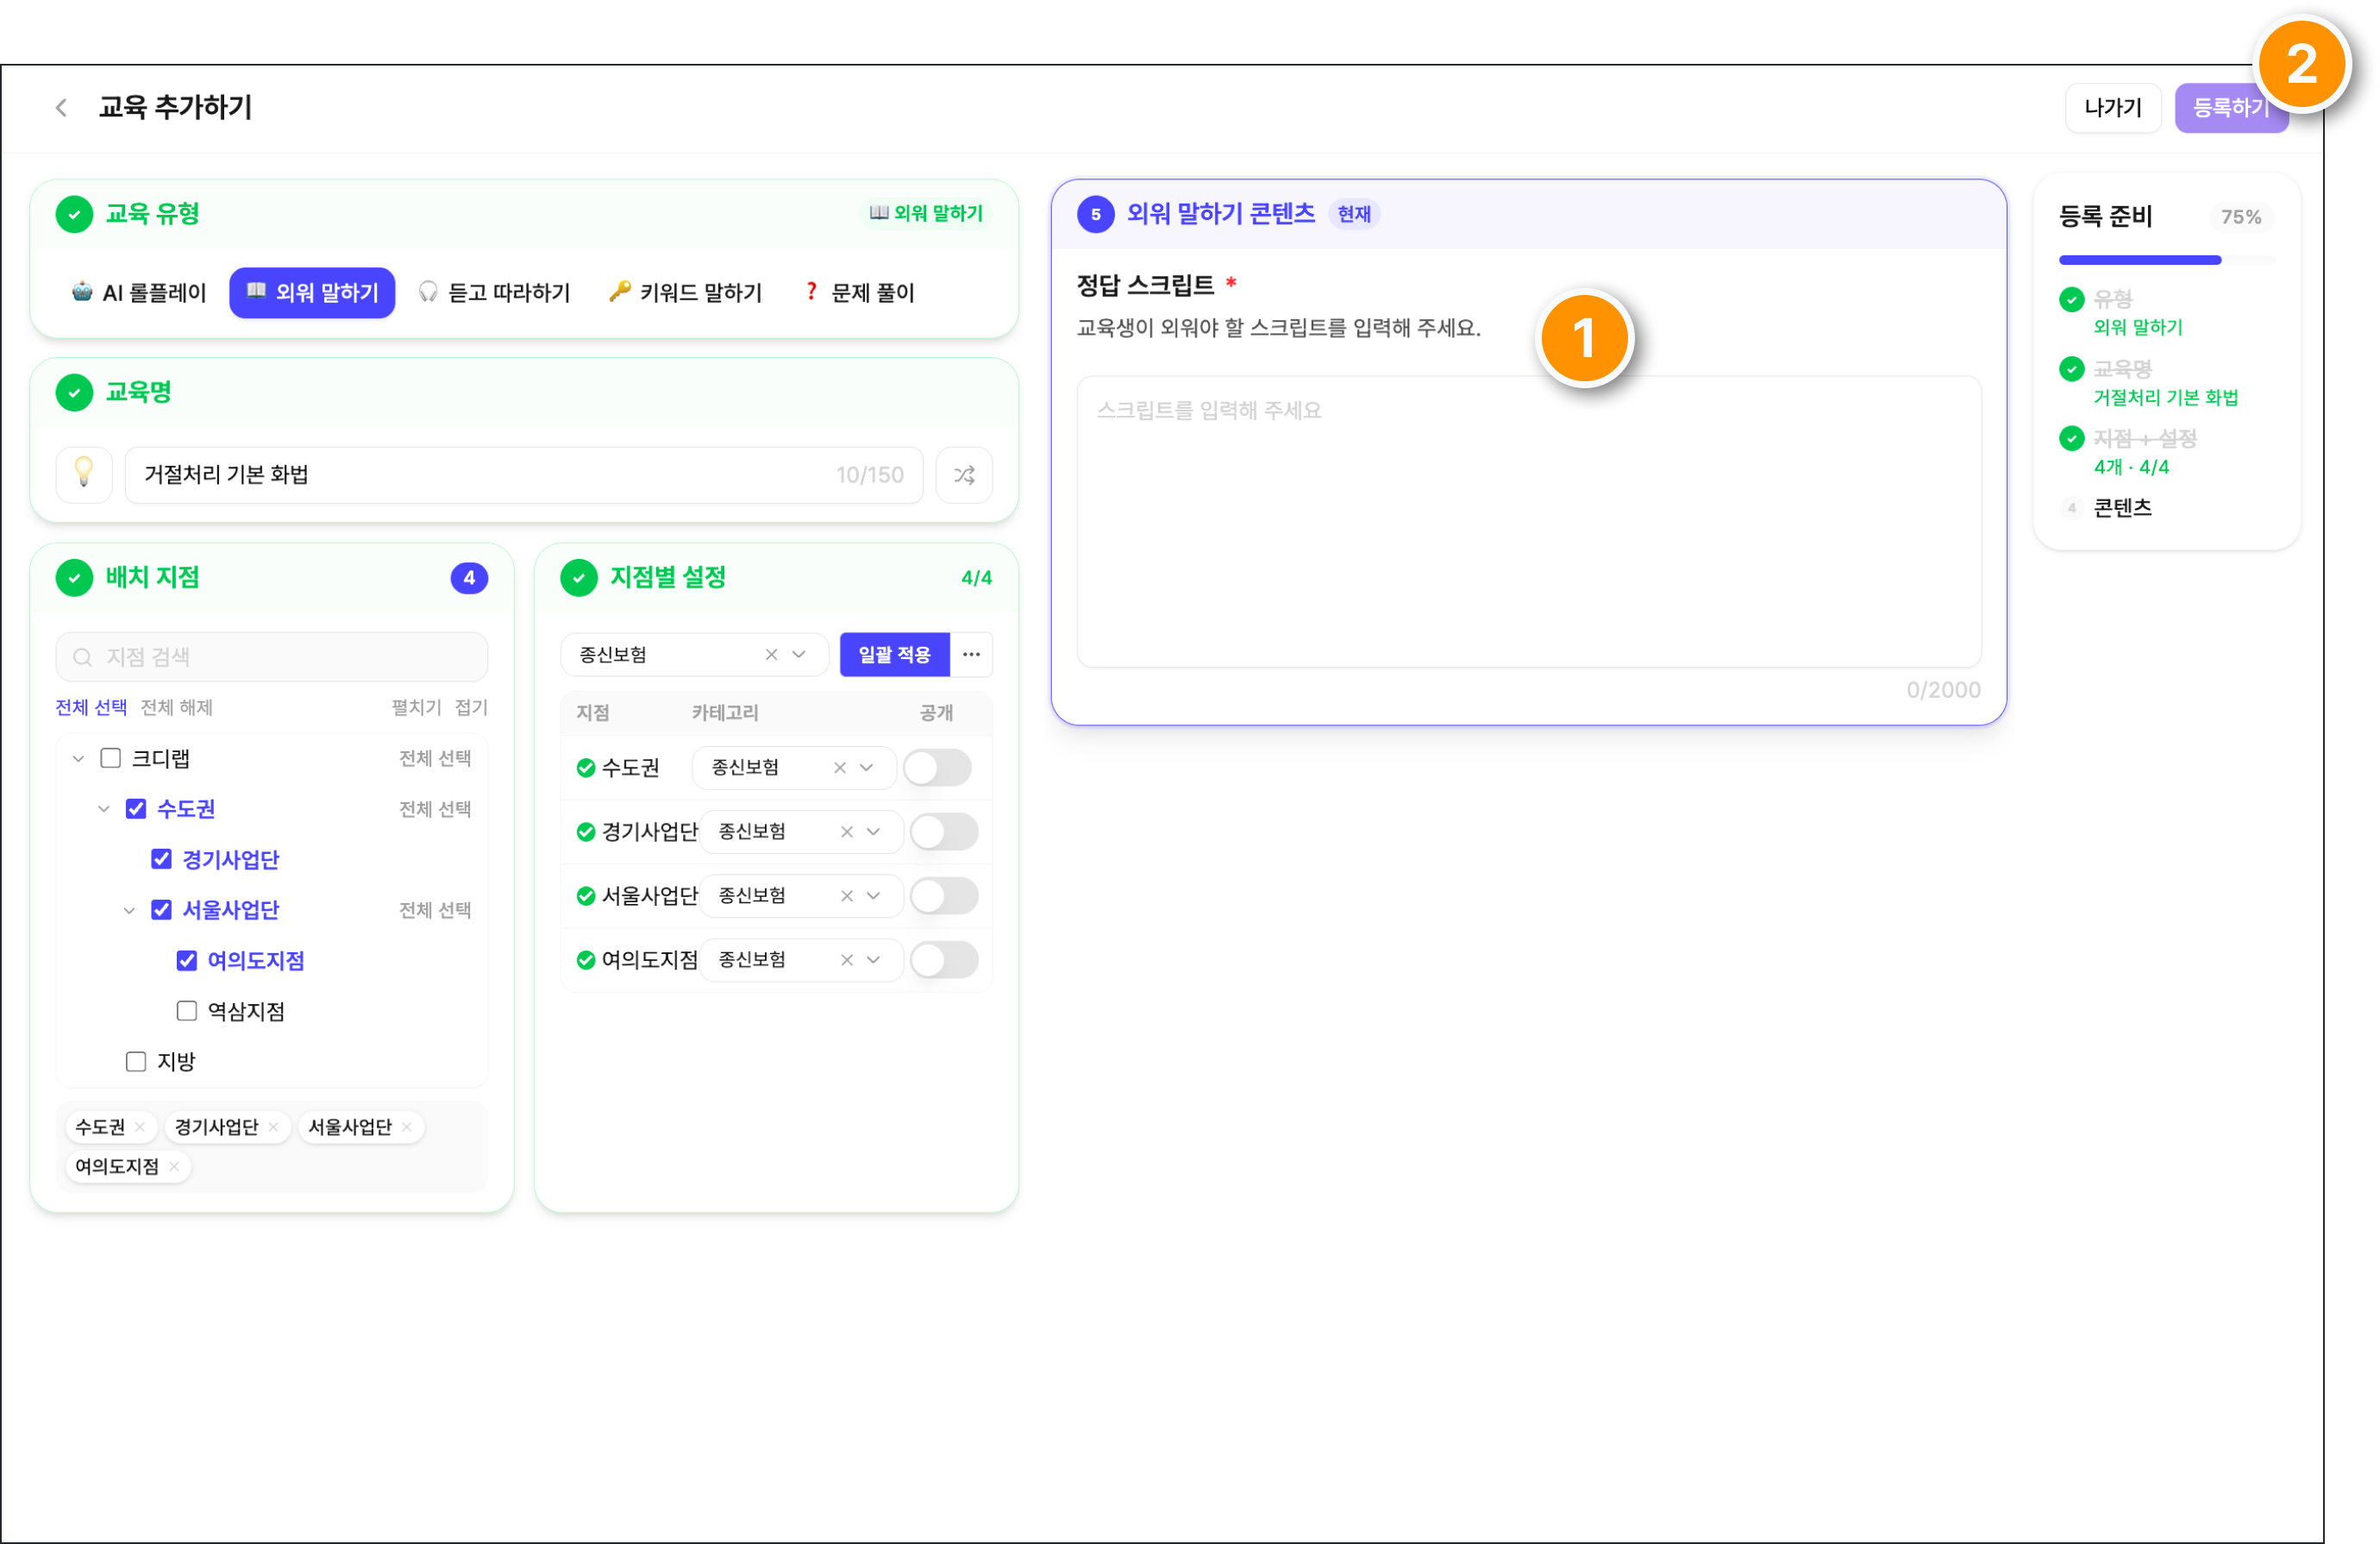Click the 전체 해제 link
Image resolution: width=2380 pixels, height=1544 pixels.
tap(176, 707)
